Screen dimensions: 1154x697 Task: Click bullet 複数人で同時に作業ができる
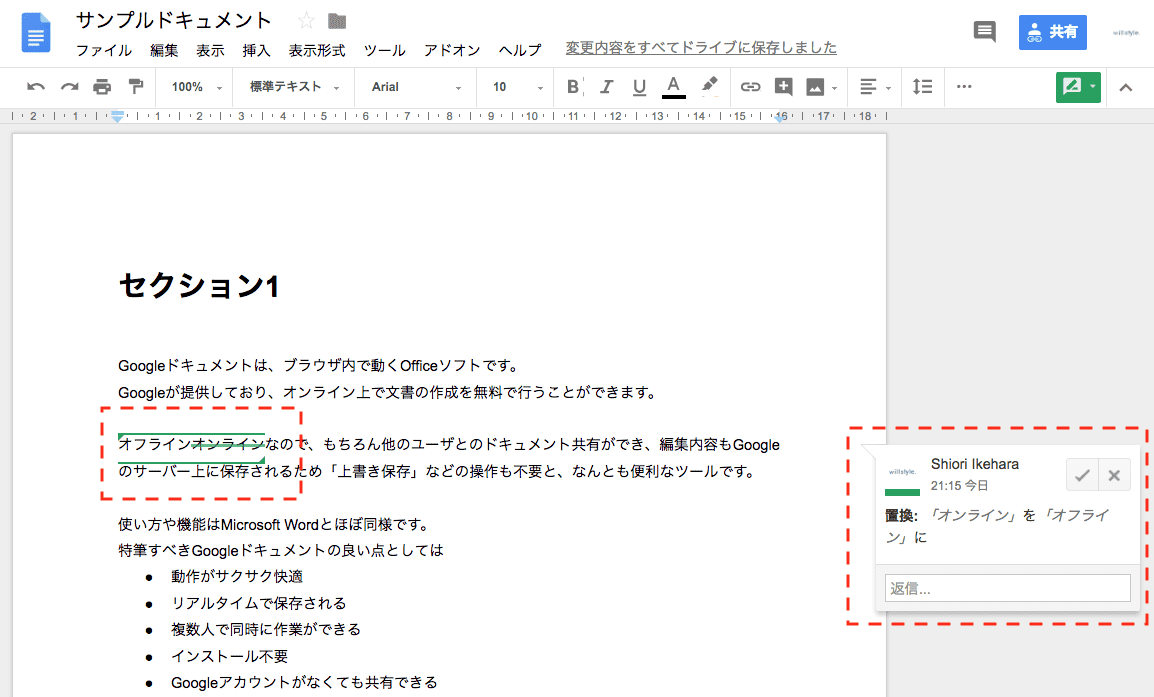[x=266, y=629]
